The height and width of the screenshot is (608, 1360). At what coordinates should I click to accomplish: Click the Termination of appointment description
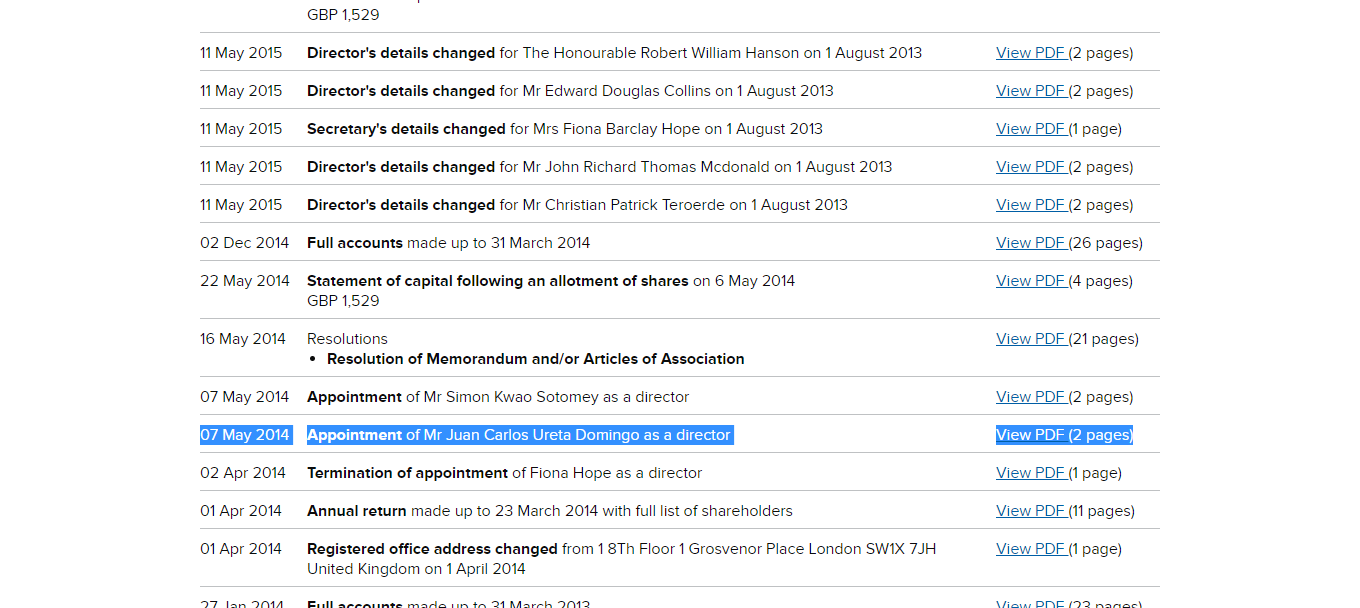[x=504, y=473]
